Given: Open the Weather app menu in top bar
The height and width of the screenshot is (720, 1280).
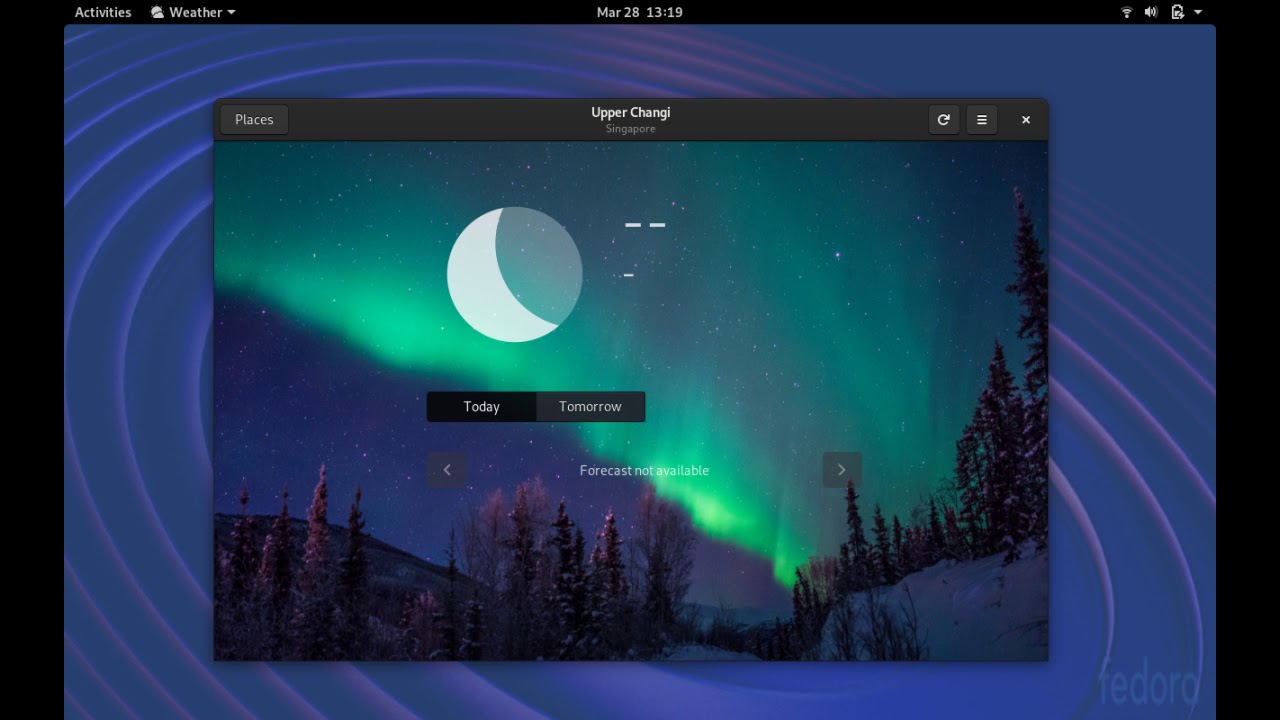Looking at the screenshot, I should [x=193, y=12].
